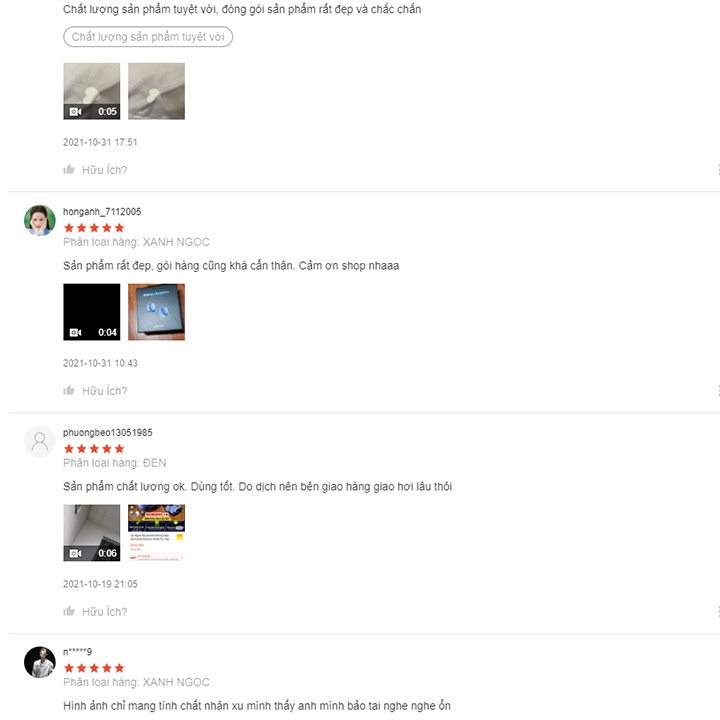Play the 0:05 review video
Screen dimensions: 720x720
pos(91,91)
